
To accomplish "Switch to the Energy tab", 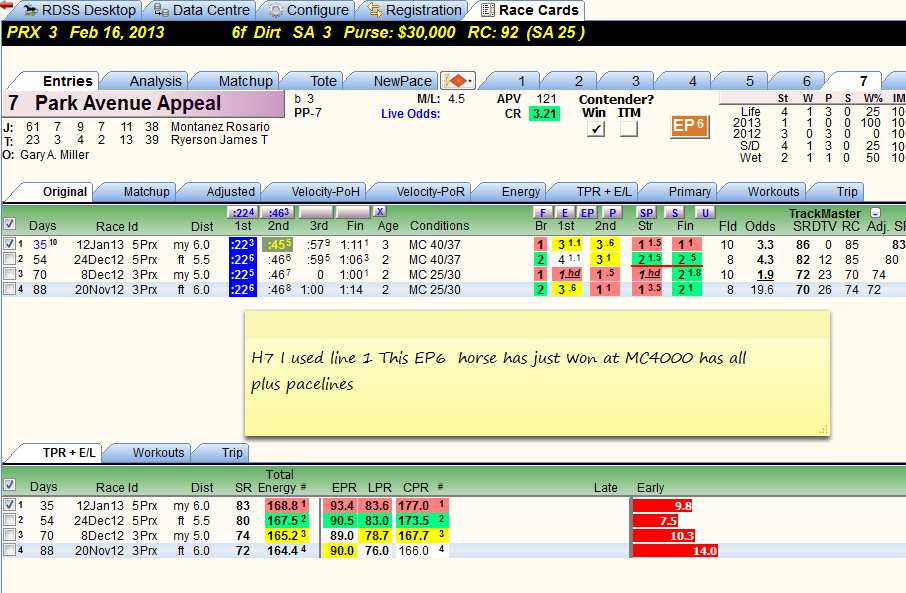I will (x=521, y=191).
